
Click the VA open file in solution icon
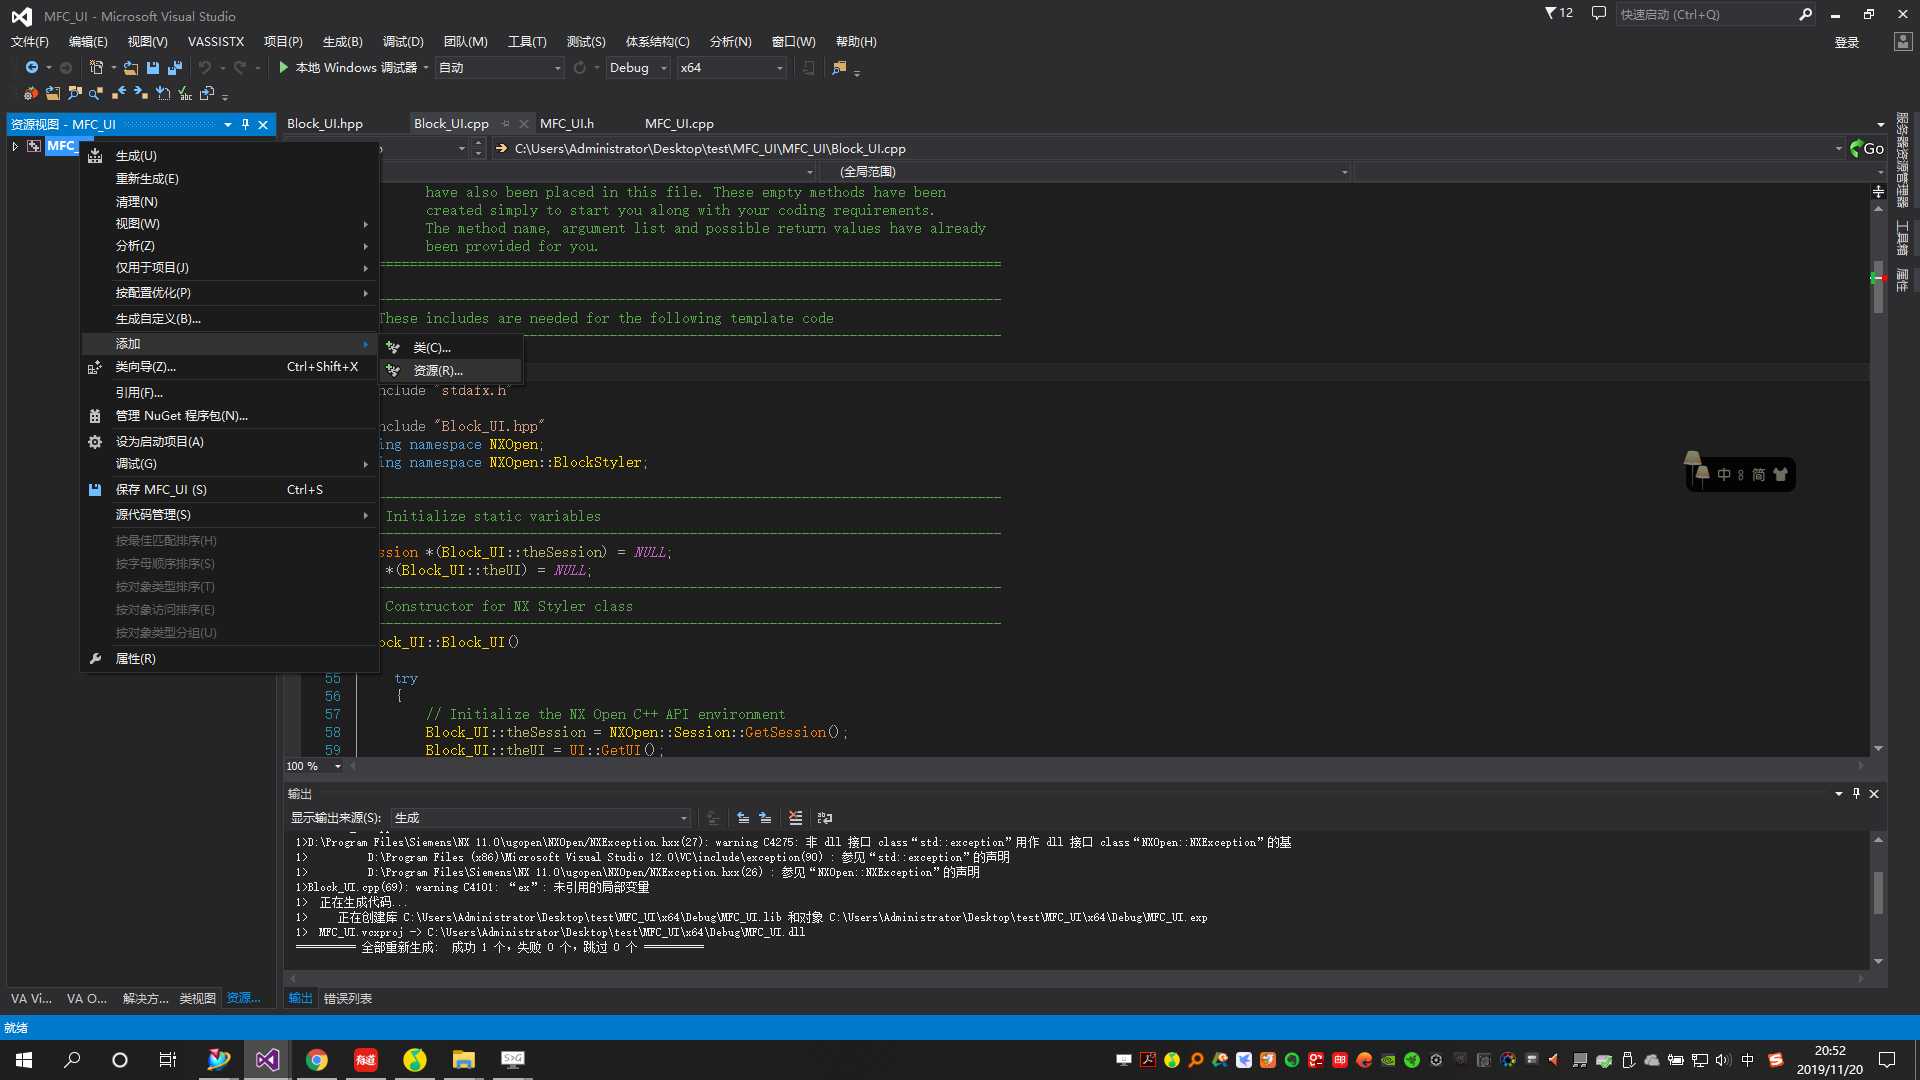pyautogui.click(x=53, y=93)
